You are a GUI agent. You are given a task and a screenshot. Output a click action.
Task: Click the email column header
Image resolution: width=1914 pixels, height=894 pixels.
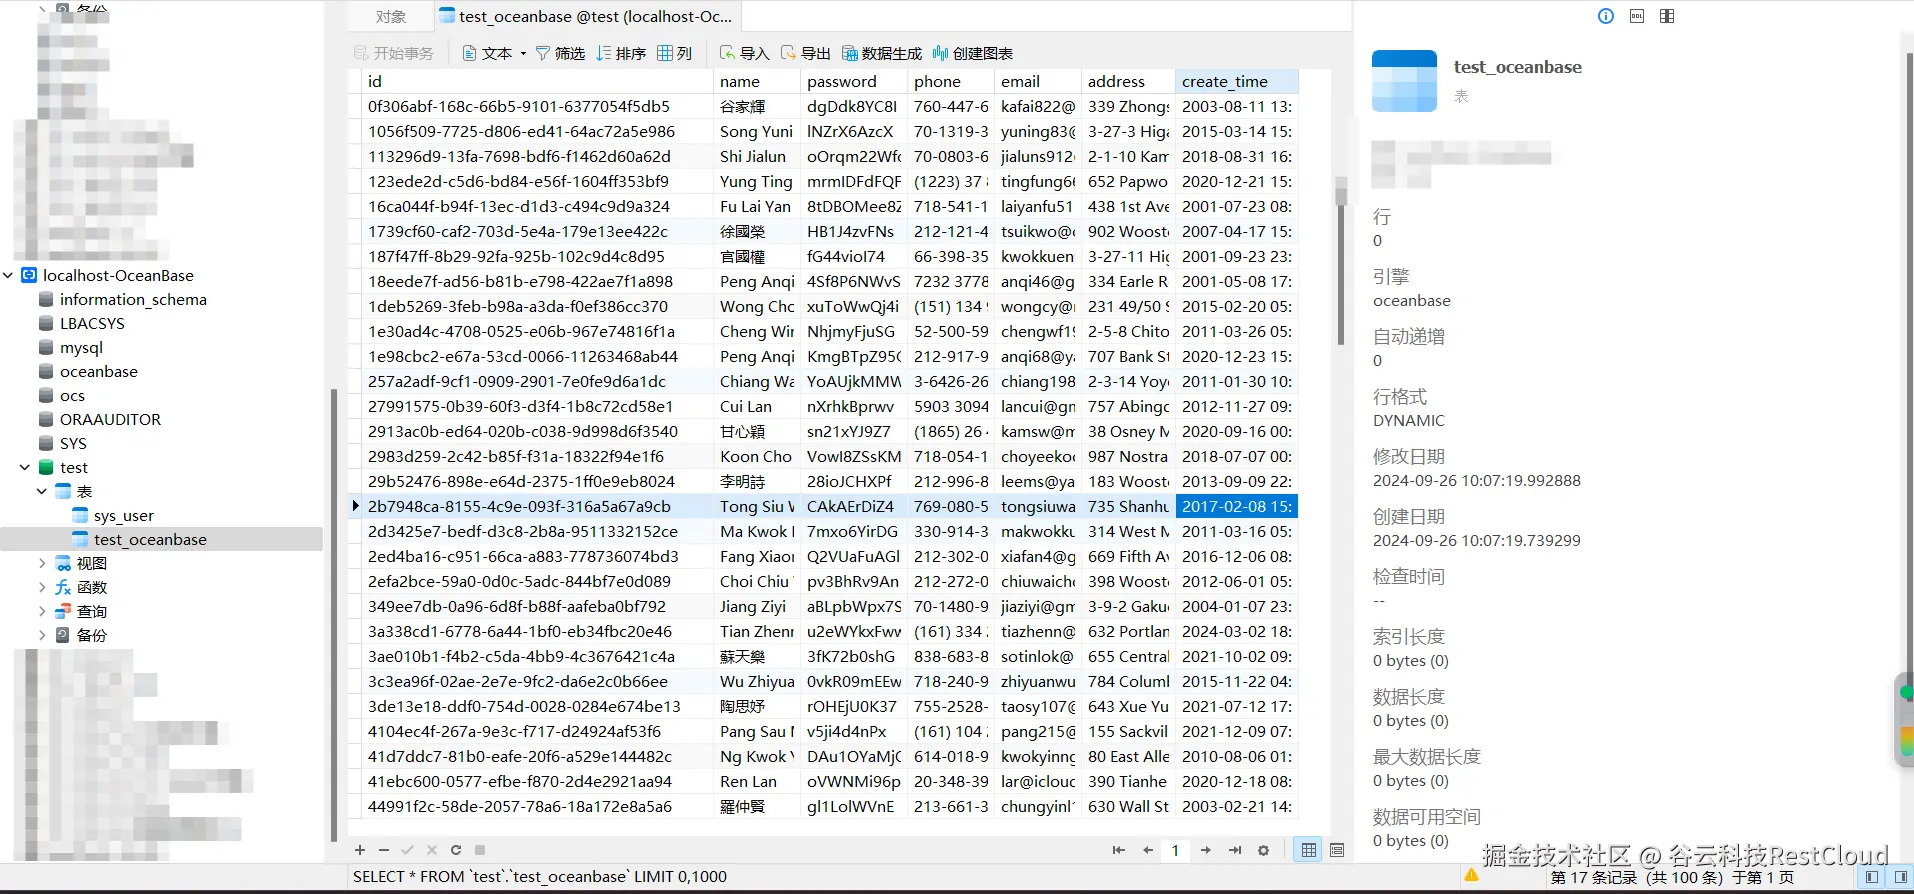(1038, 81)
